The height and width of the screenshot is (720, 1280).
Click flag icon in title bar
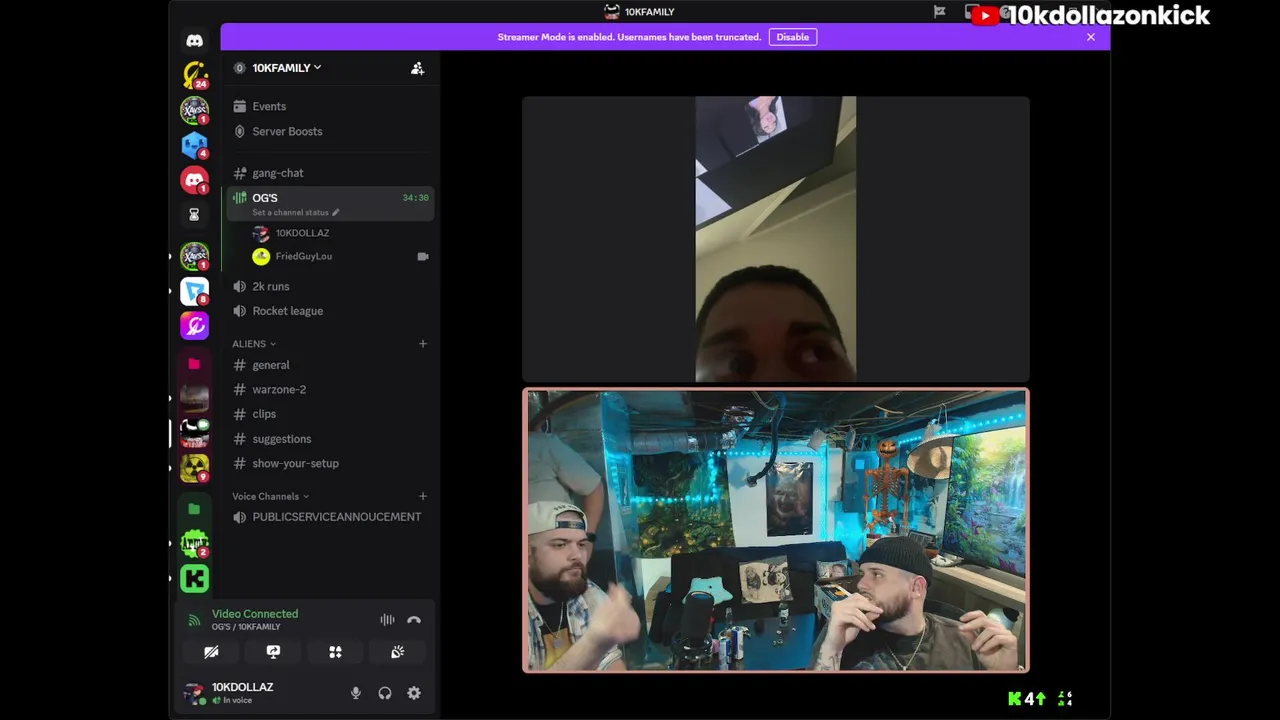939,12
